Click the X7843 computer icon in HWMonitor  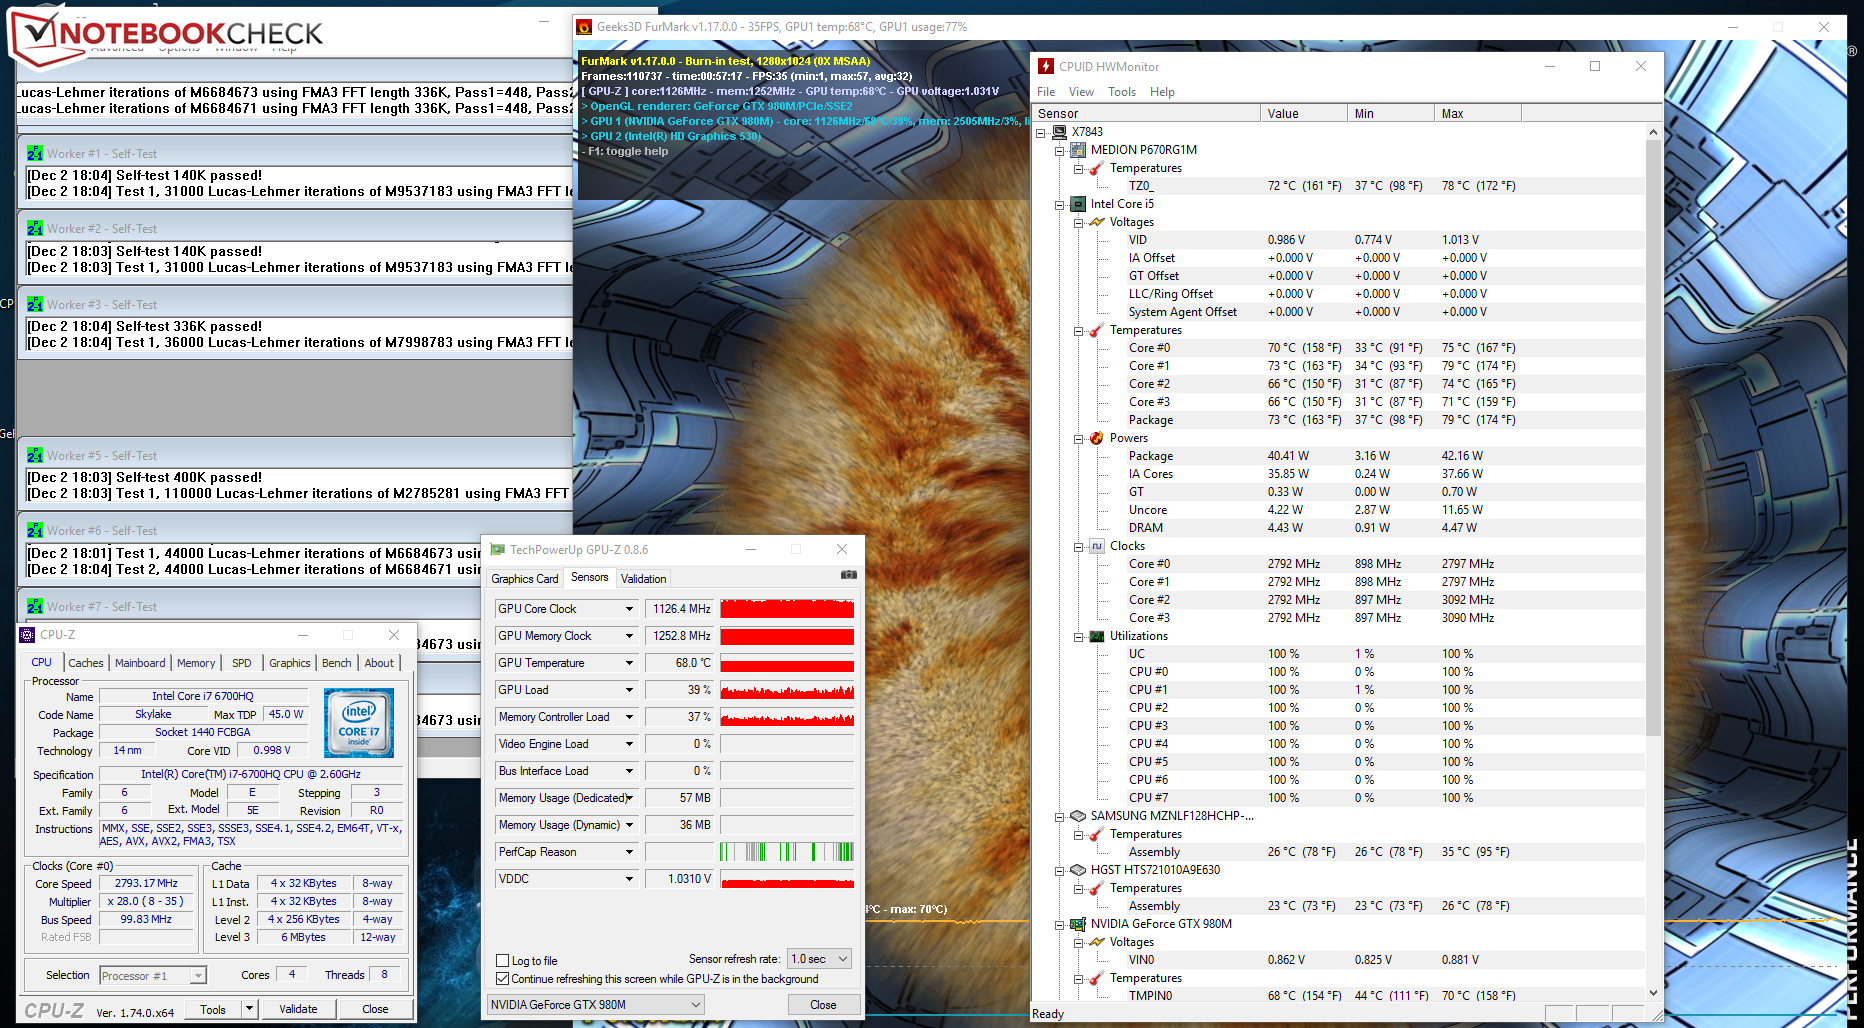[x=1060, y=132]
